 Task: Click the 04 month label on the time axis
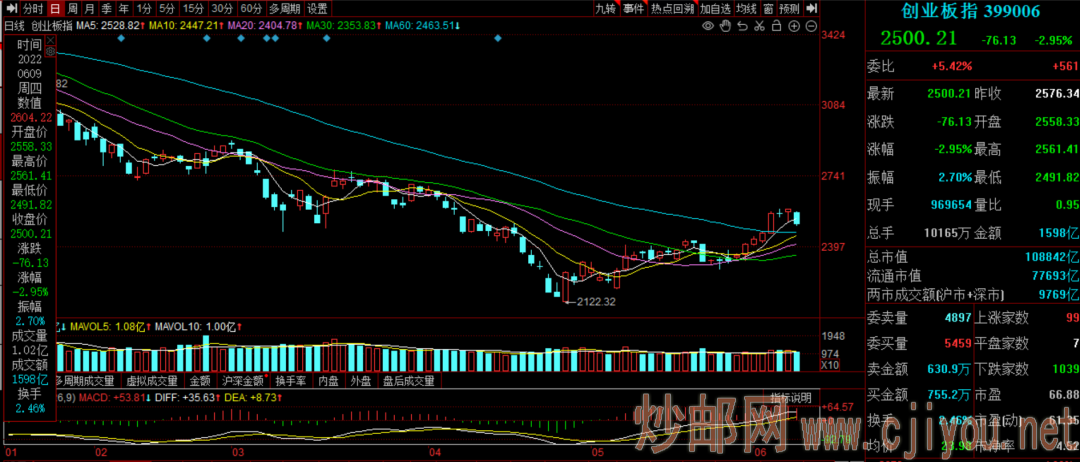click(435, 452)
